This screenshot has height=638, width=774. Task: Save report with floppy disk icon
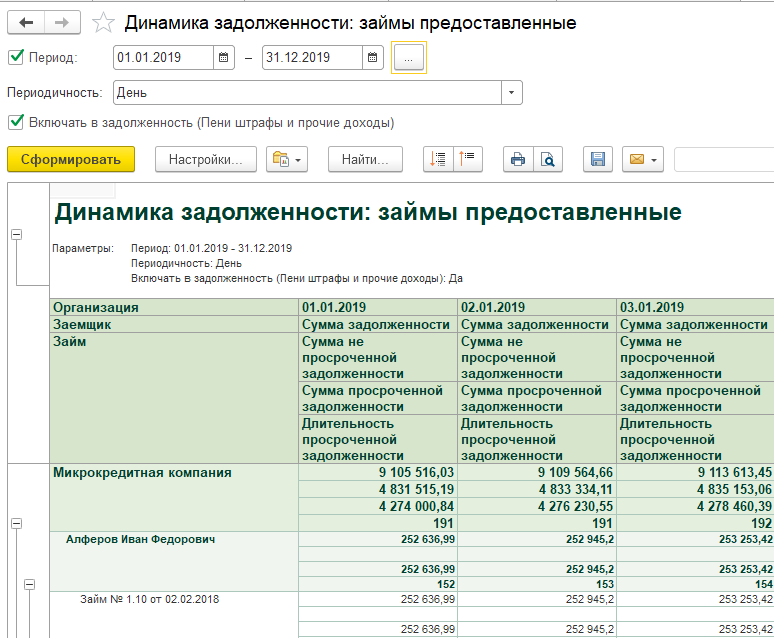(598, 160)
